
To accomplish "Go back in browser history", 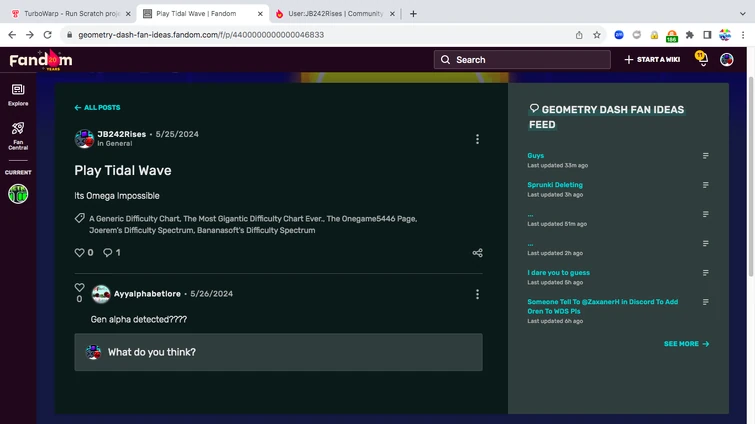I will (x=12, y=35).
